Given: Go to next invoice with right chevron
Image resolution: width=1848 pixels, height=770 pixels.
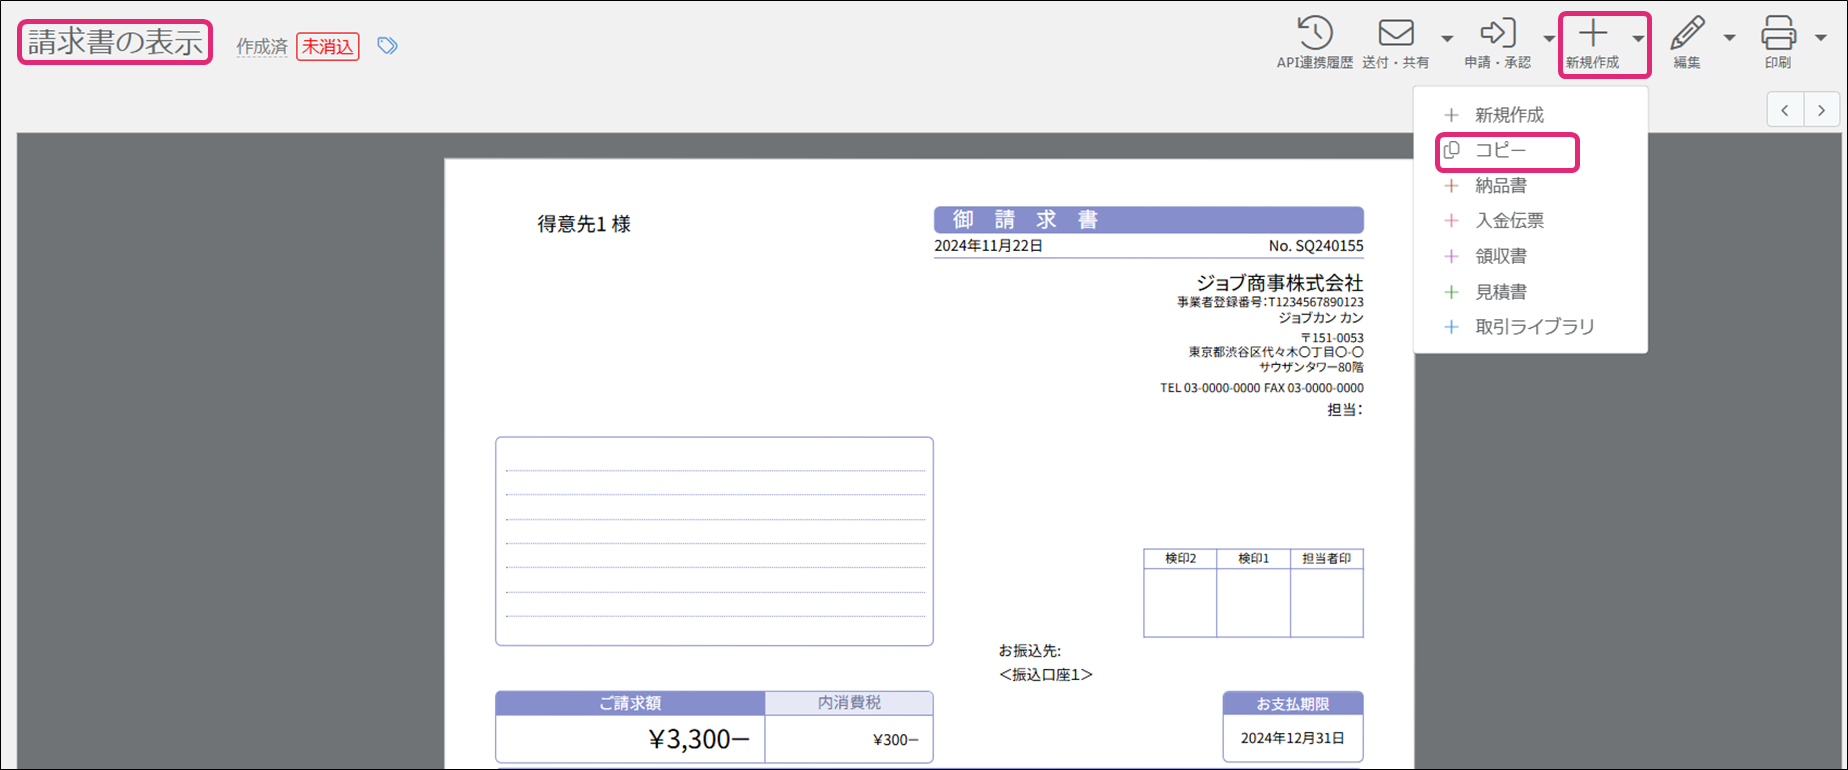Looking at the screenshot, I should [1821, 111].
